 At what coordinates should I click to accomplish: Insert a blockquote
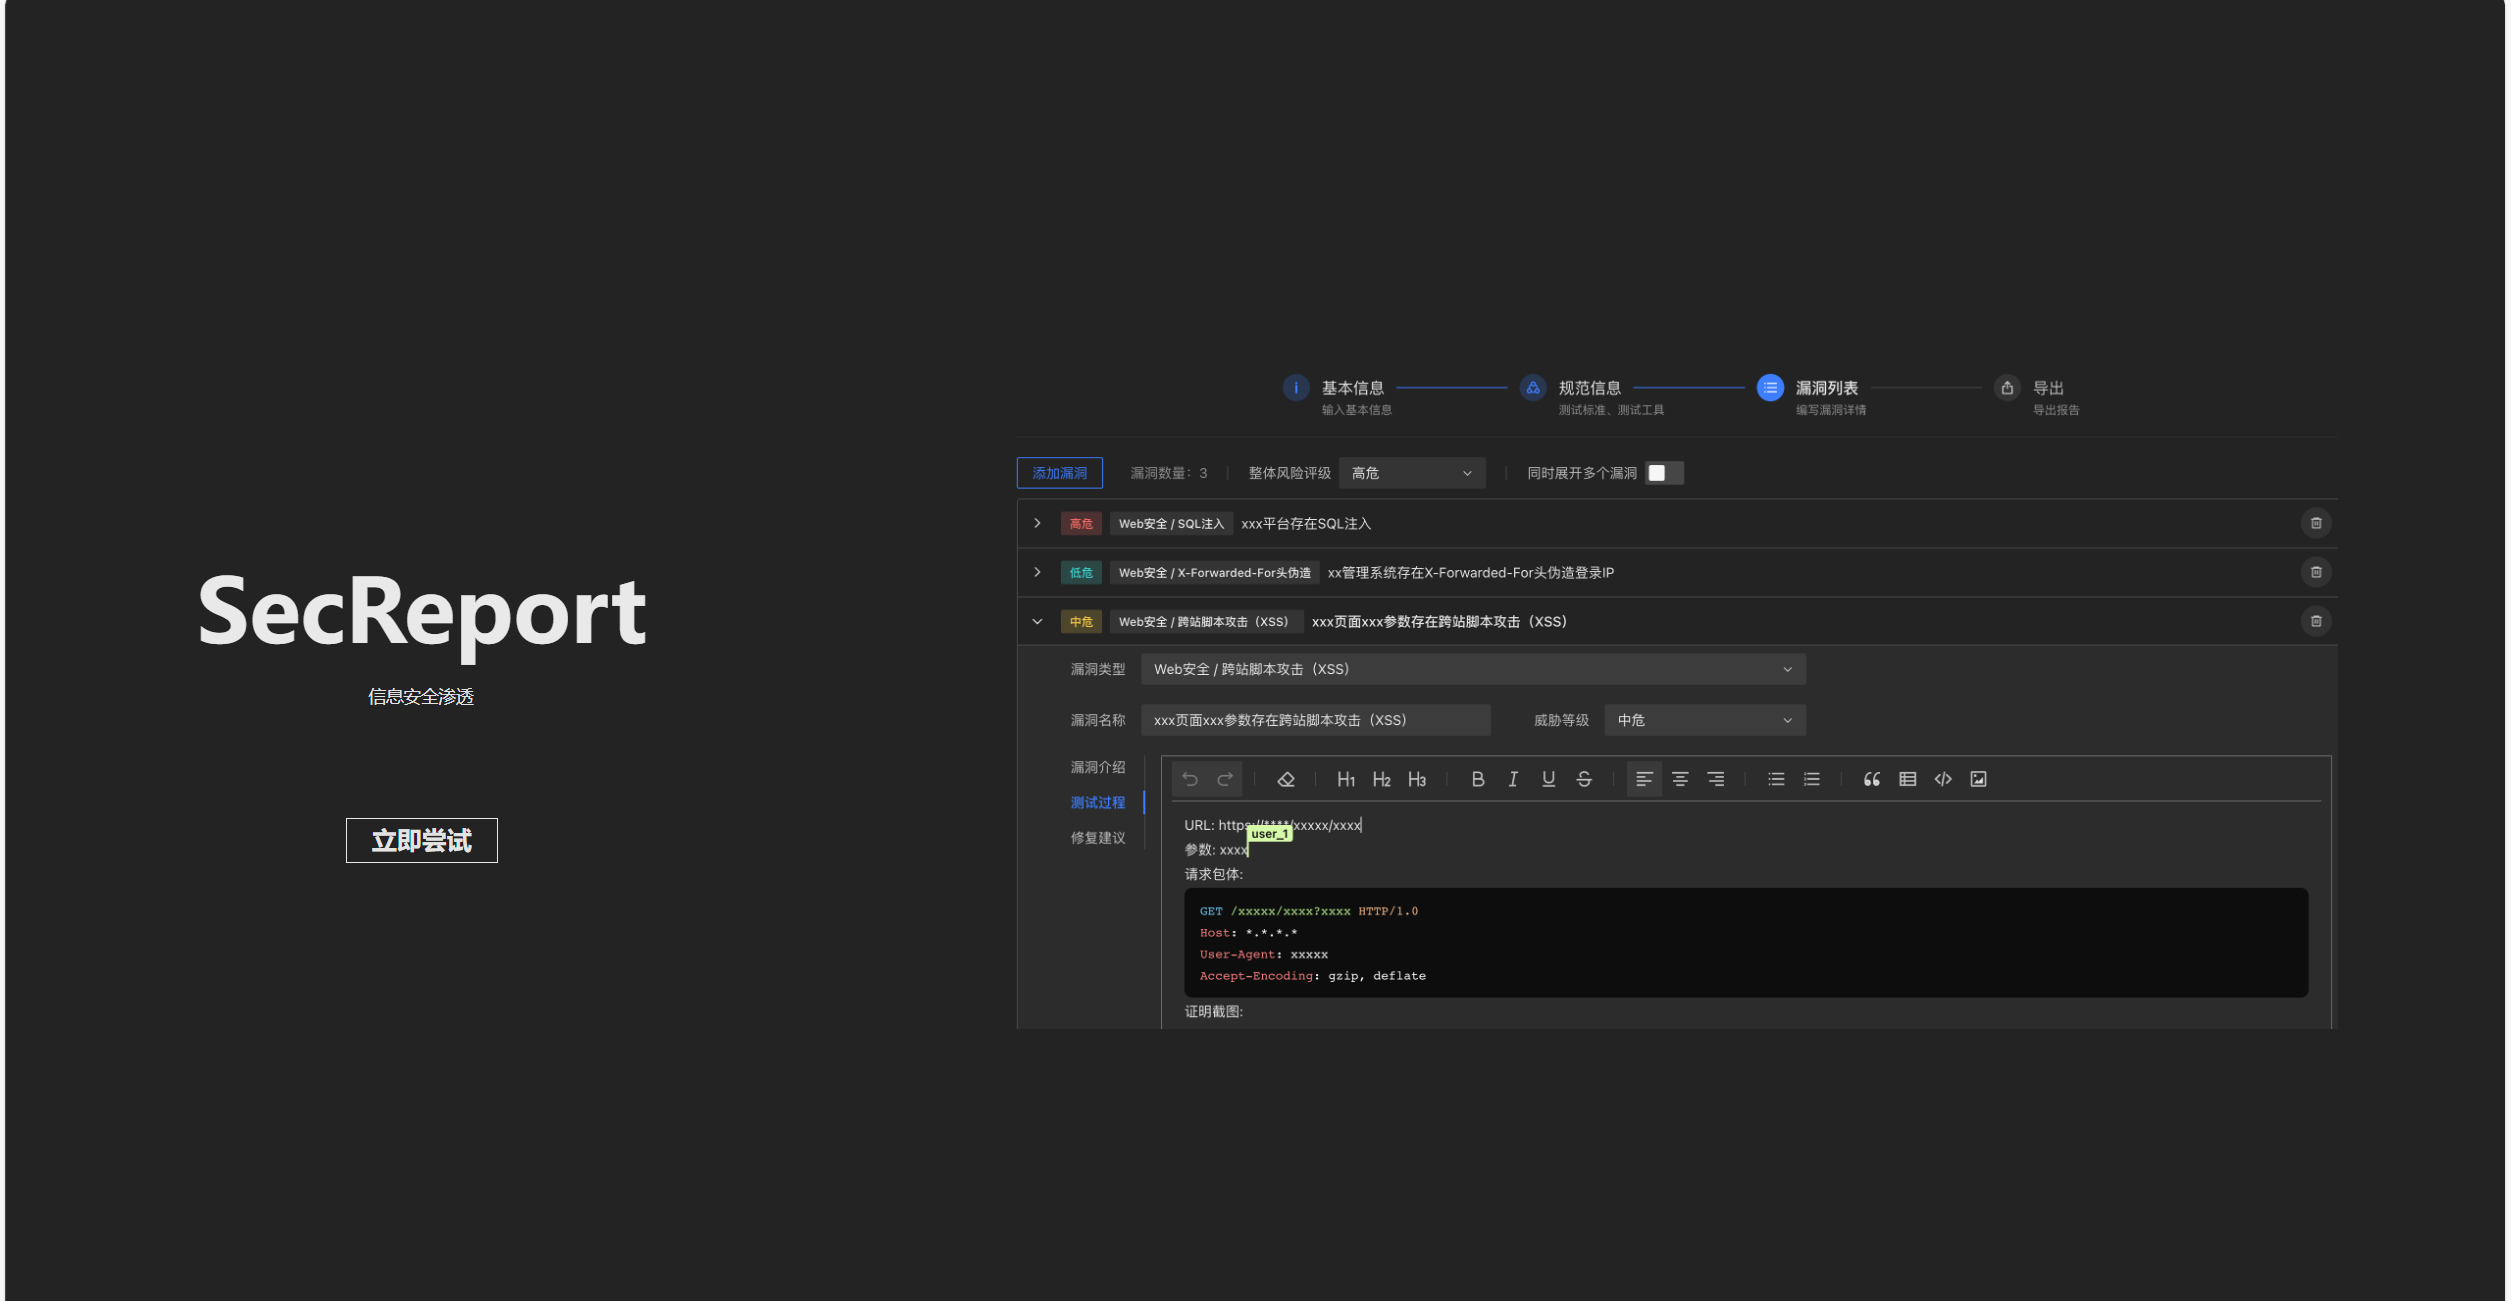pyautogui.click(x=1872, y=779)
